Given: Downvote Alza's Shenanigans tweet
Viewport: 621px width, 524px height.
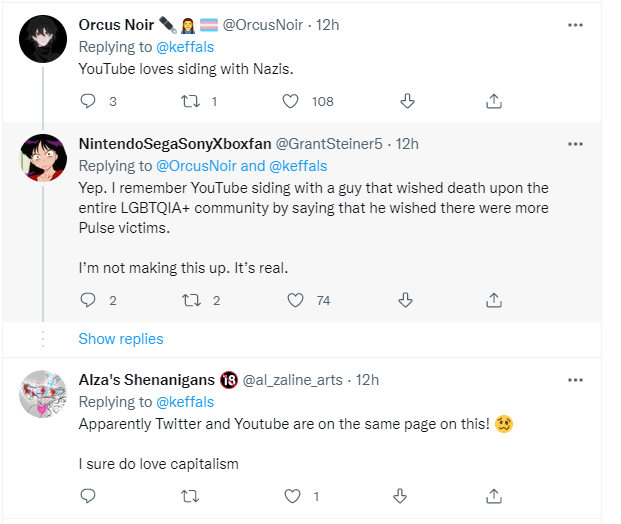Looking at the screenshot, I should 407,496.
